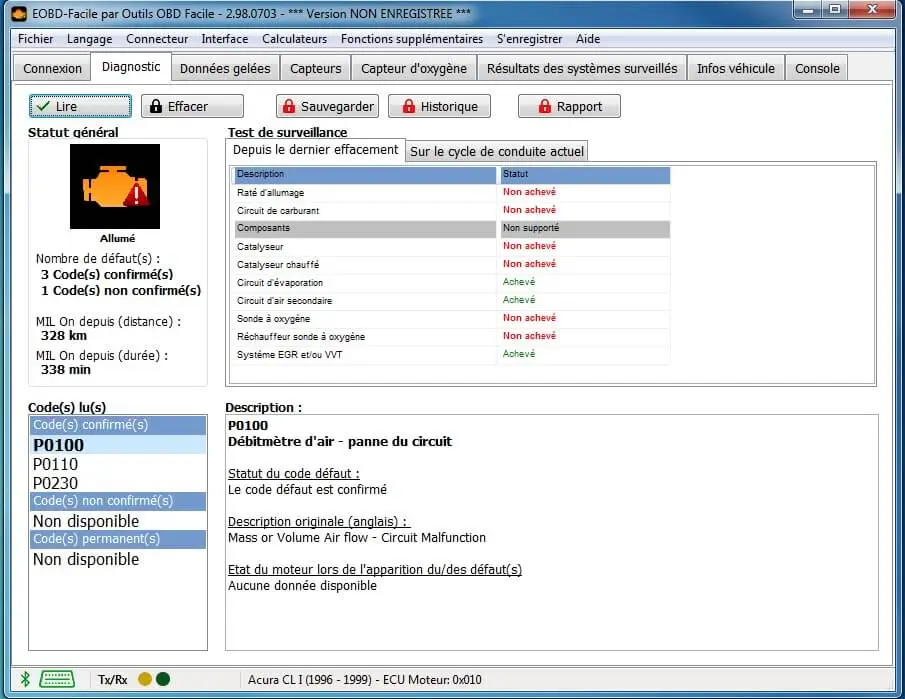This screenshot has height=699, width=905.
Task: Select fault code P0110
Action: point(118,464)
